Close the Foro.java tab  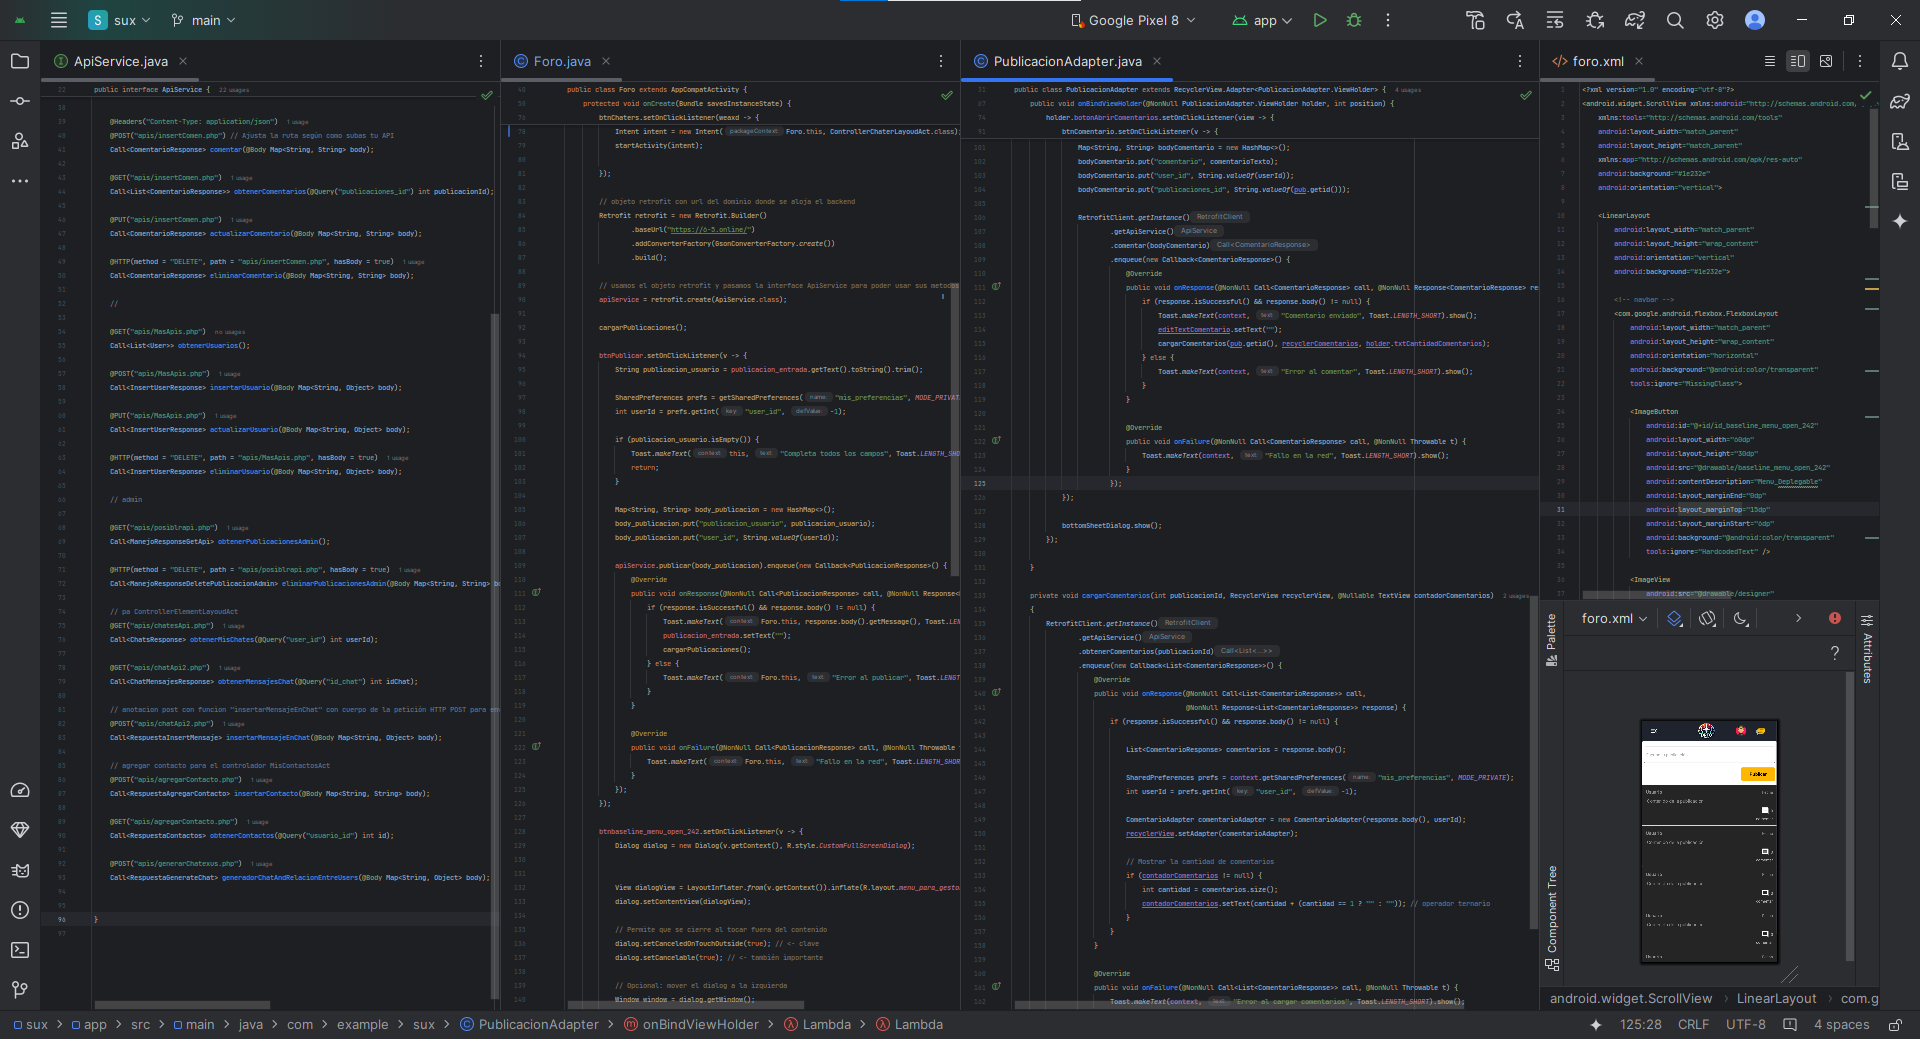(x=606, y=61)
